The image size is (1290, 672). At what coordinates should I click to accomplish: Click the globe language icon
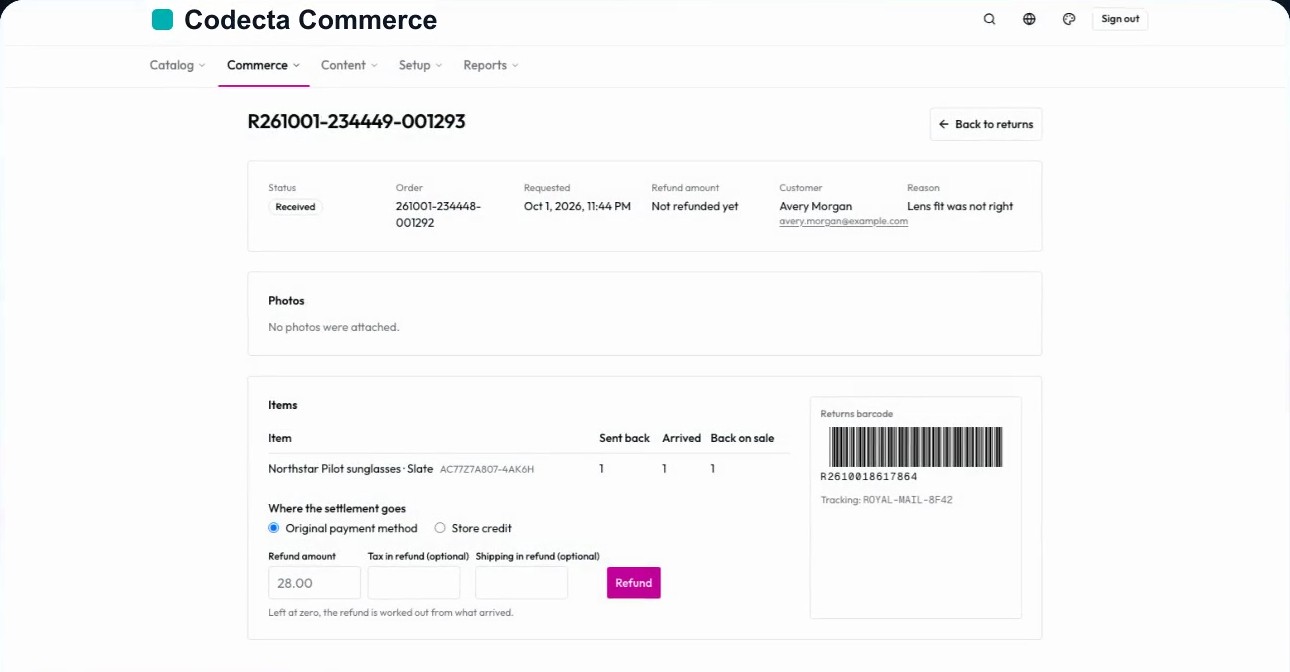(1029, 19)
